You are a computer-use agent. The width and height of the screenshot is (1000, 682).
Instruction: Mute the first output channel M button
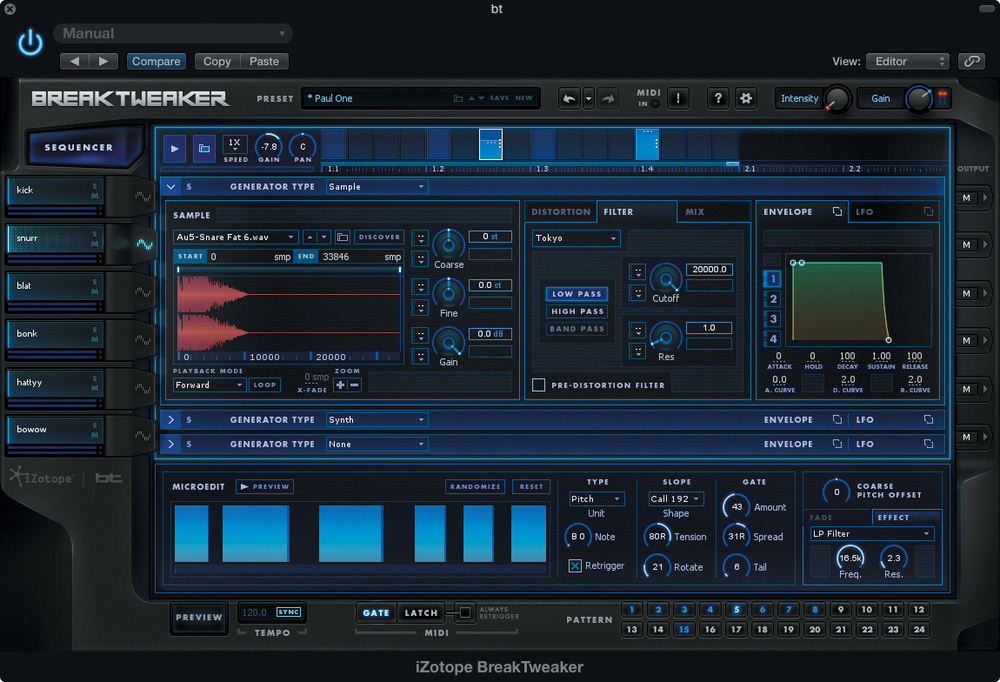point(966,198)
